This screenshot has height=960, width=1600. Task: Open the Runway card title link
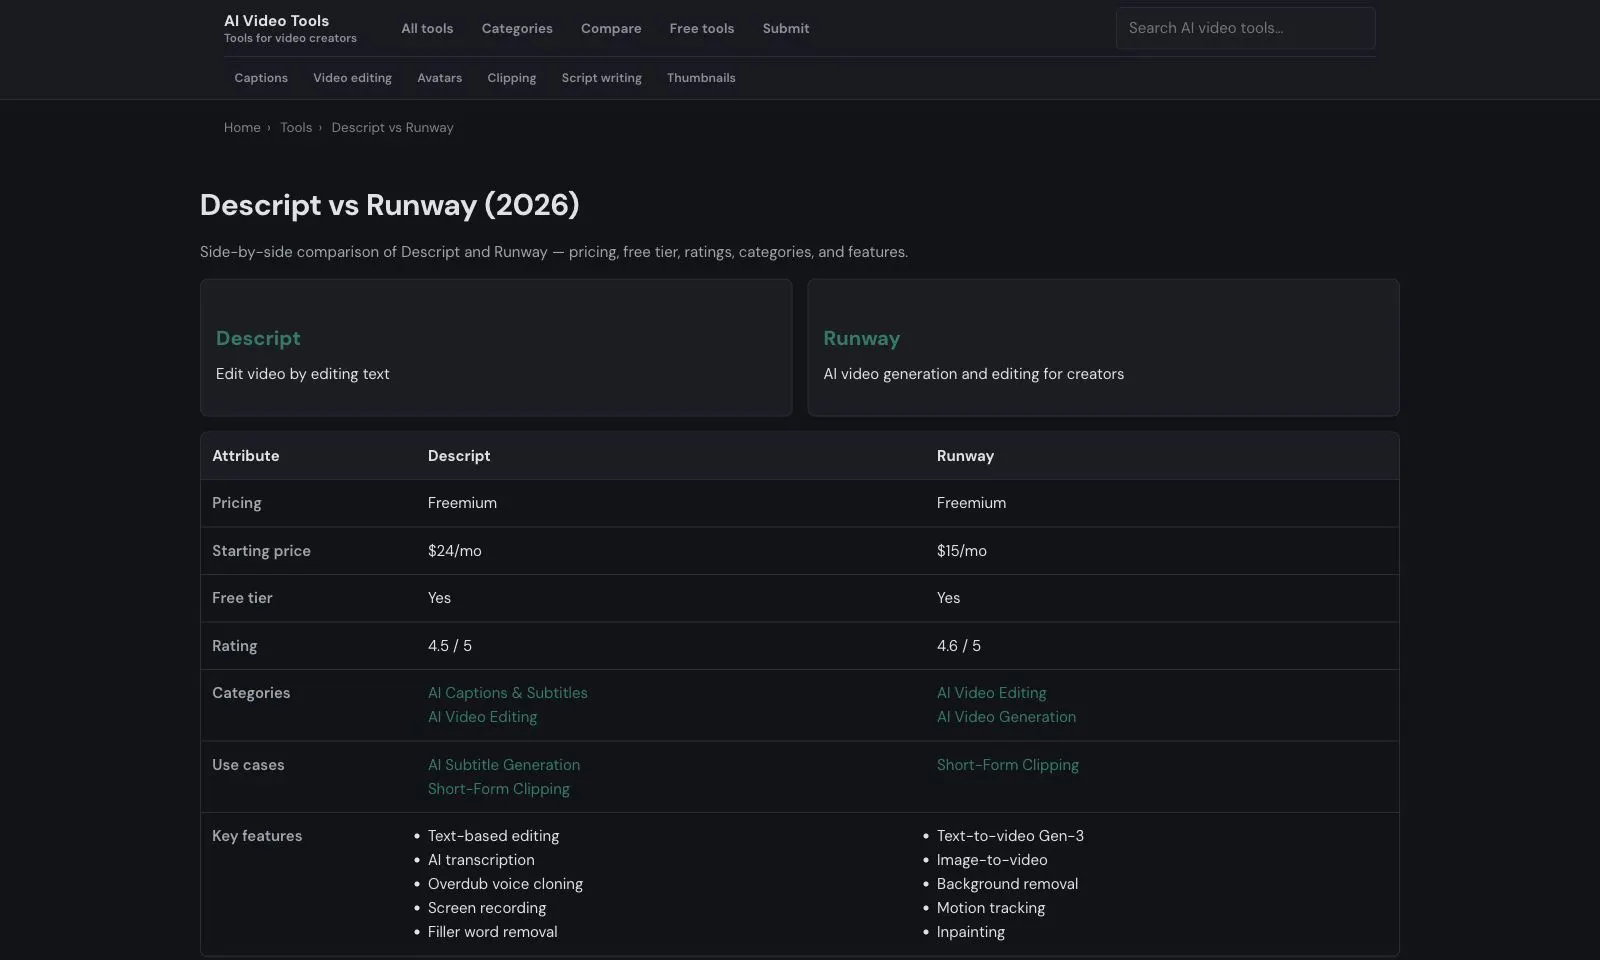pyautogui.click(x=861, y=338)
